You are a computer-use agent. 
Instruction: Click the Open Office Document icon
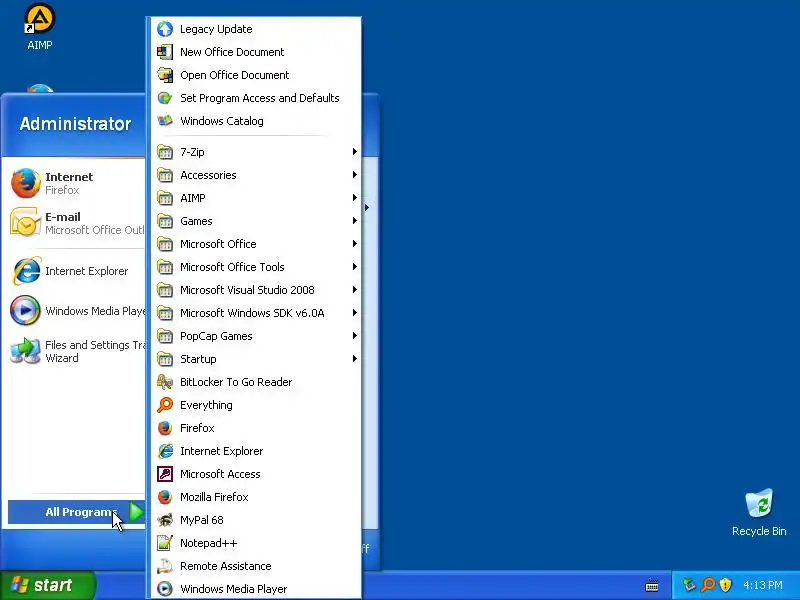pyautogui.click(x=165, y=75)
